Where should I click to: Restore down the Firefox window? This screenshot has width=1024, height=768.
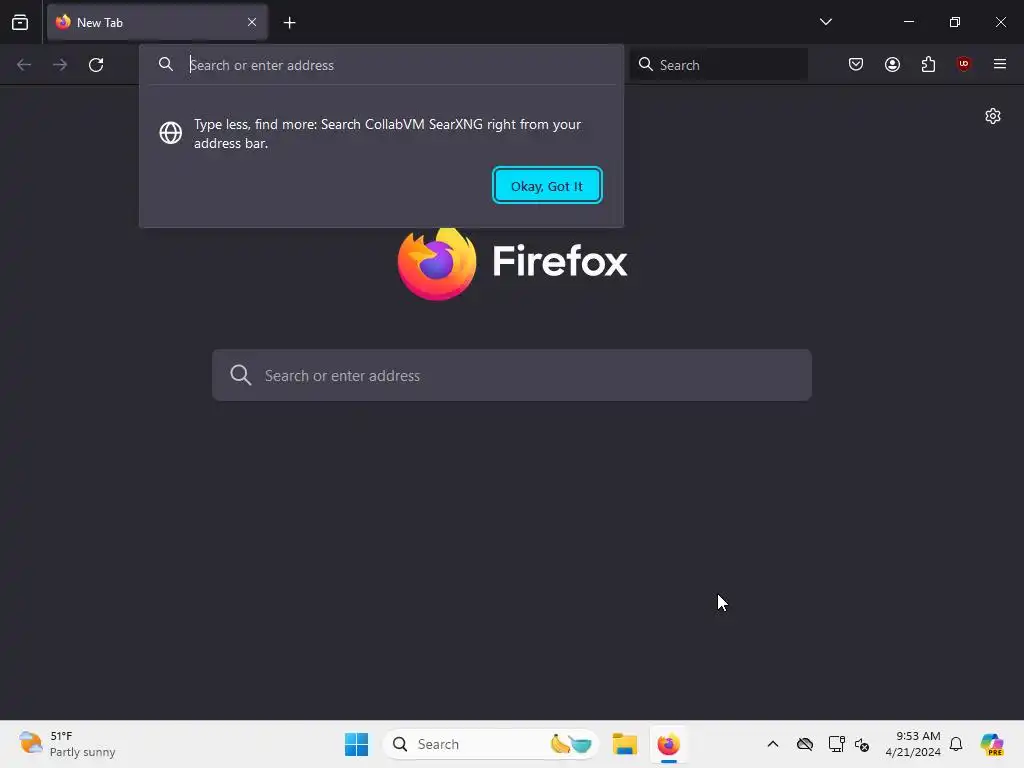(x=955, y=22)
